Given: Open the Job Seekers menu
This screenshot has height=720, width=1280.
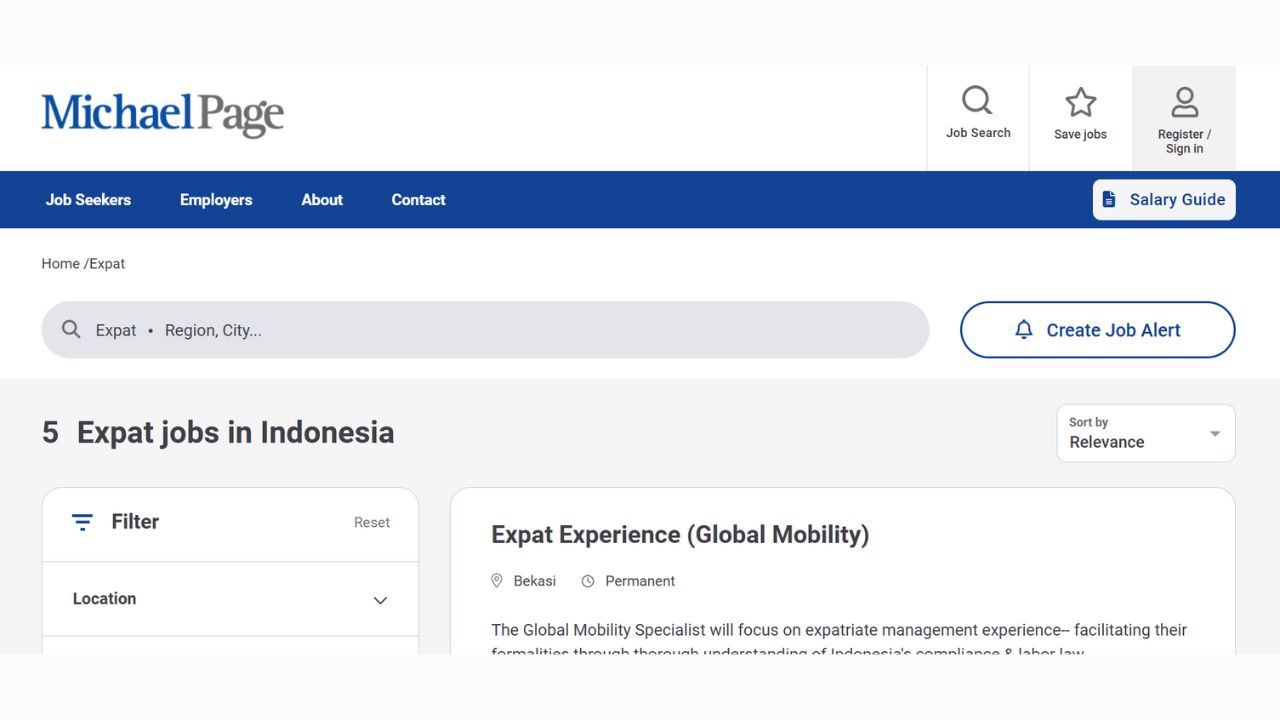Looking at the screenshot, I should (88, 199).
